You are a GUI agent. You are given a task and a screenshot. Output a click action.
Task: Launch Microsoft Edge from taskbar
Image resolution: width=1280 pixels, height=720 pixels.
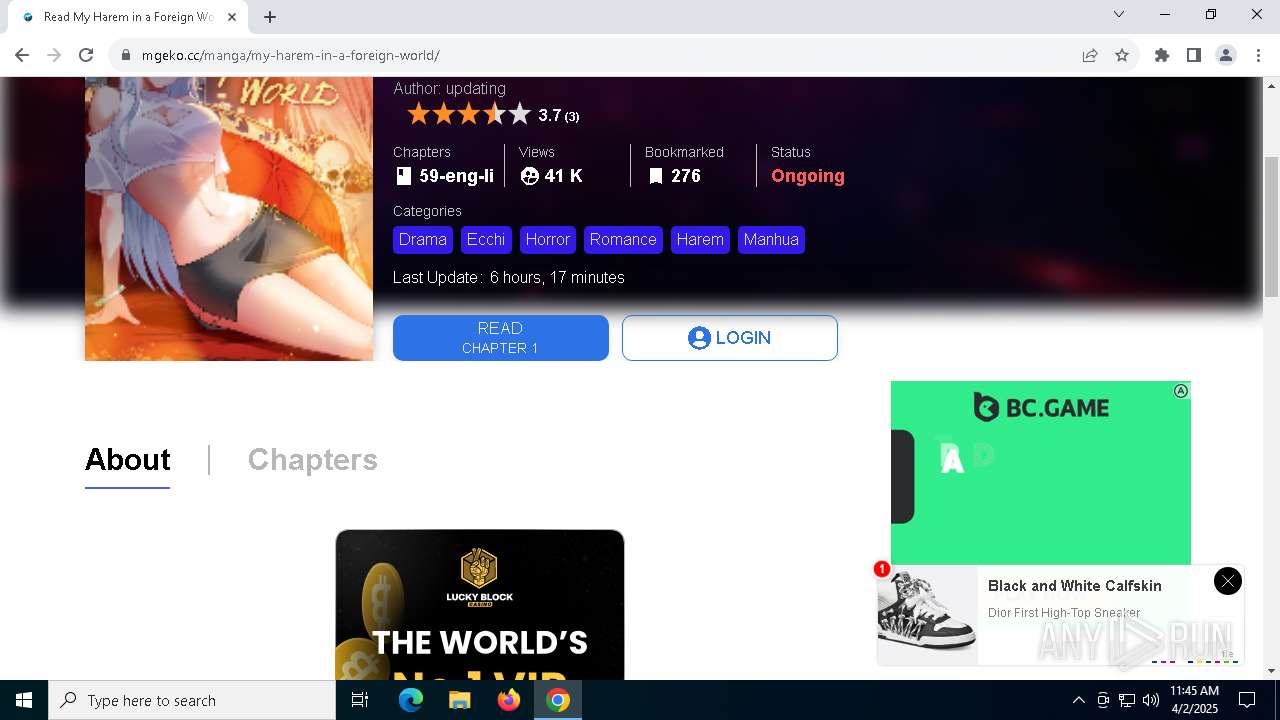[411, 700]
